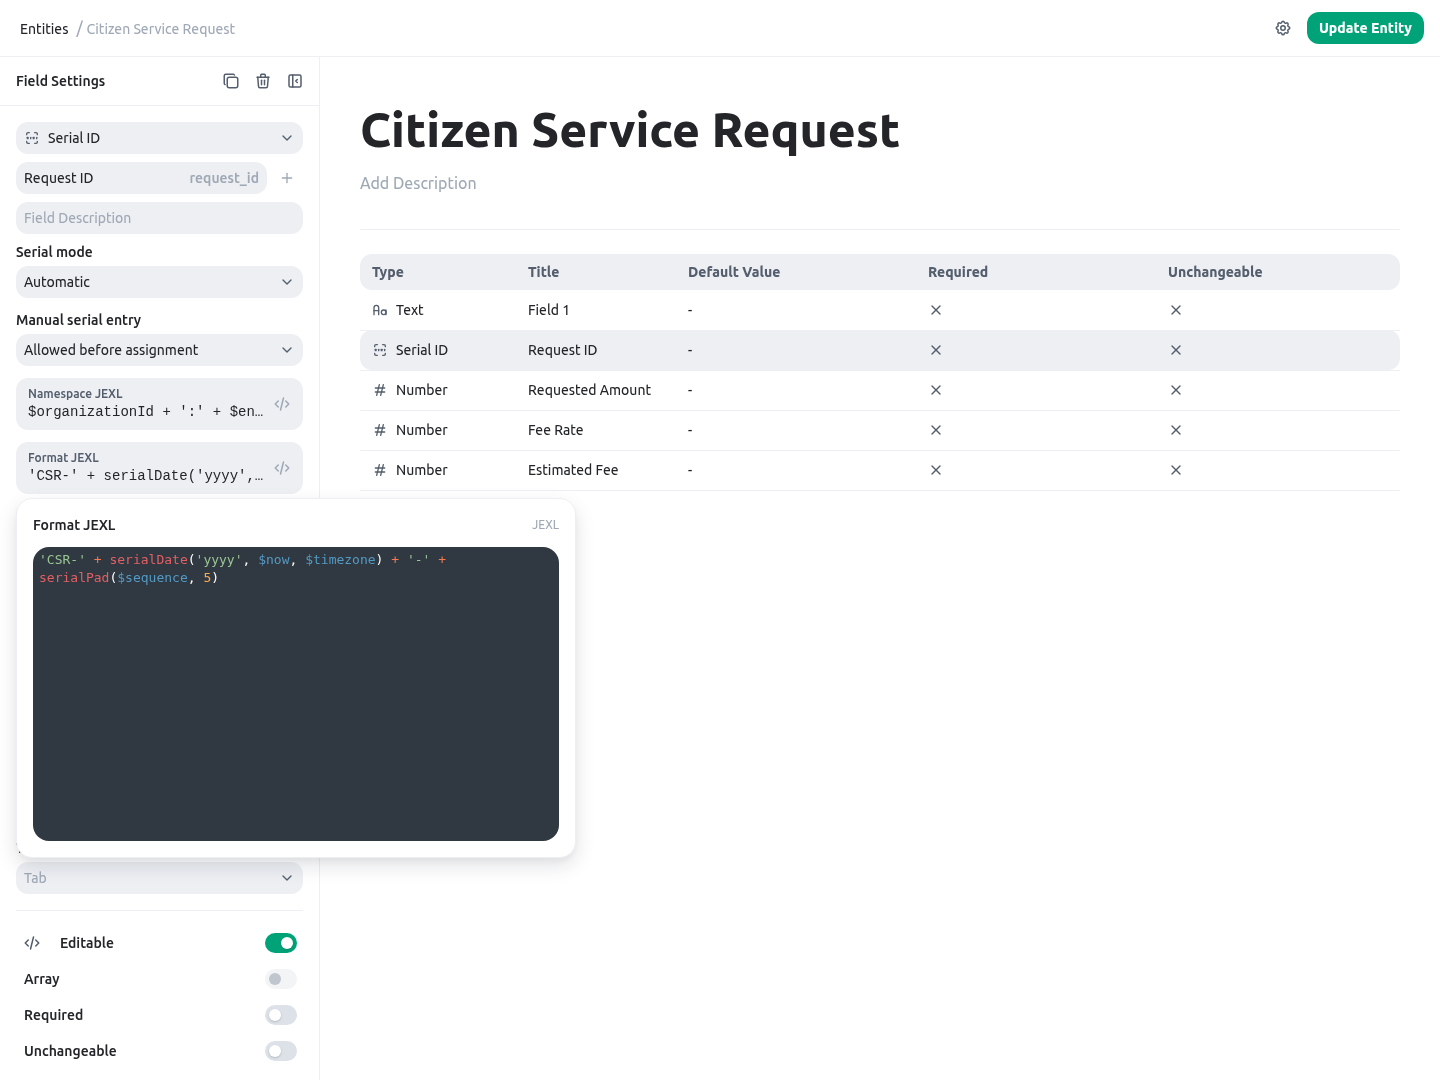Image resolution: width=1440 pixels, height=1080 pixels.
Task: Click the Field Description input
Action: pyautogui.click(x=159, y=218)
